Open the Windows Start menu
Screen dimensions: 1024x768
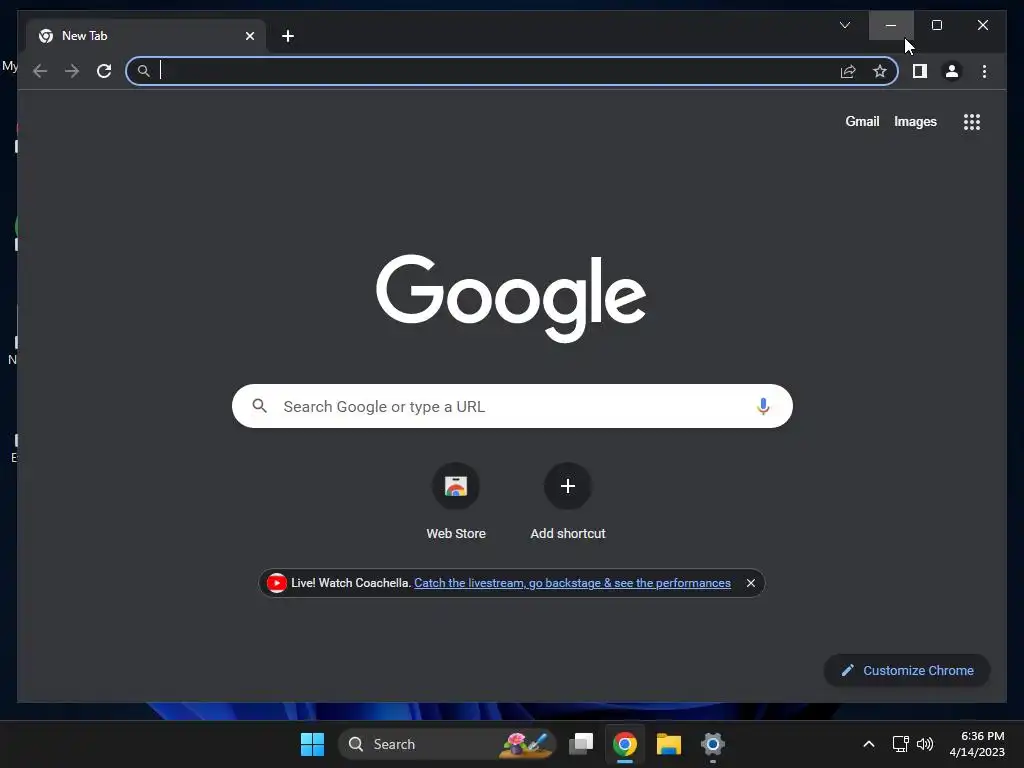tap(312, 744)
